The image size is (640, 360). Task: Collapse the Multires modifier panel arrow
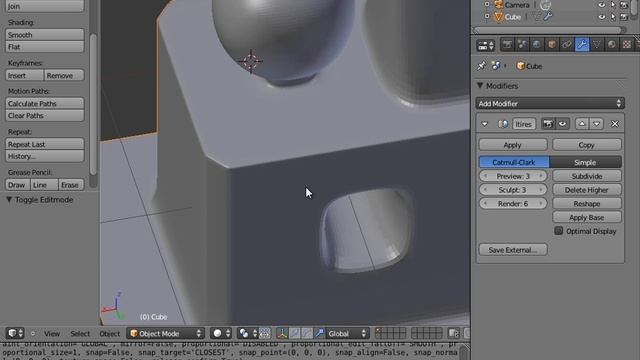[x=484, y=124]
